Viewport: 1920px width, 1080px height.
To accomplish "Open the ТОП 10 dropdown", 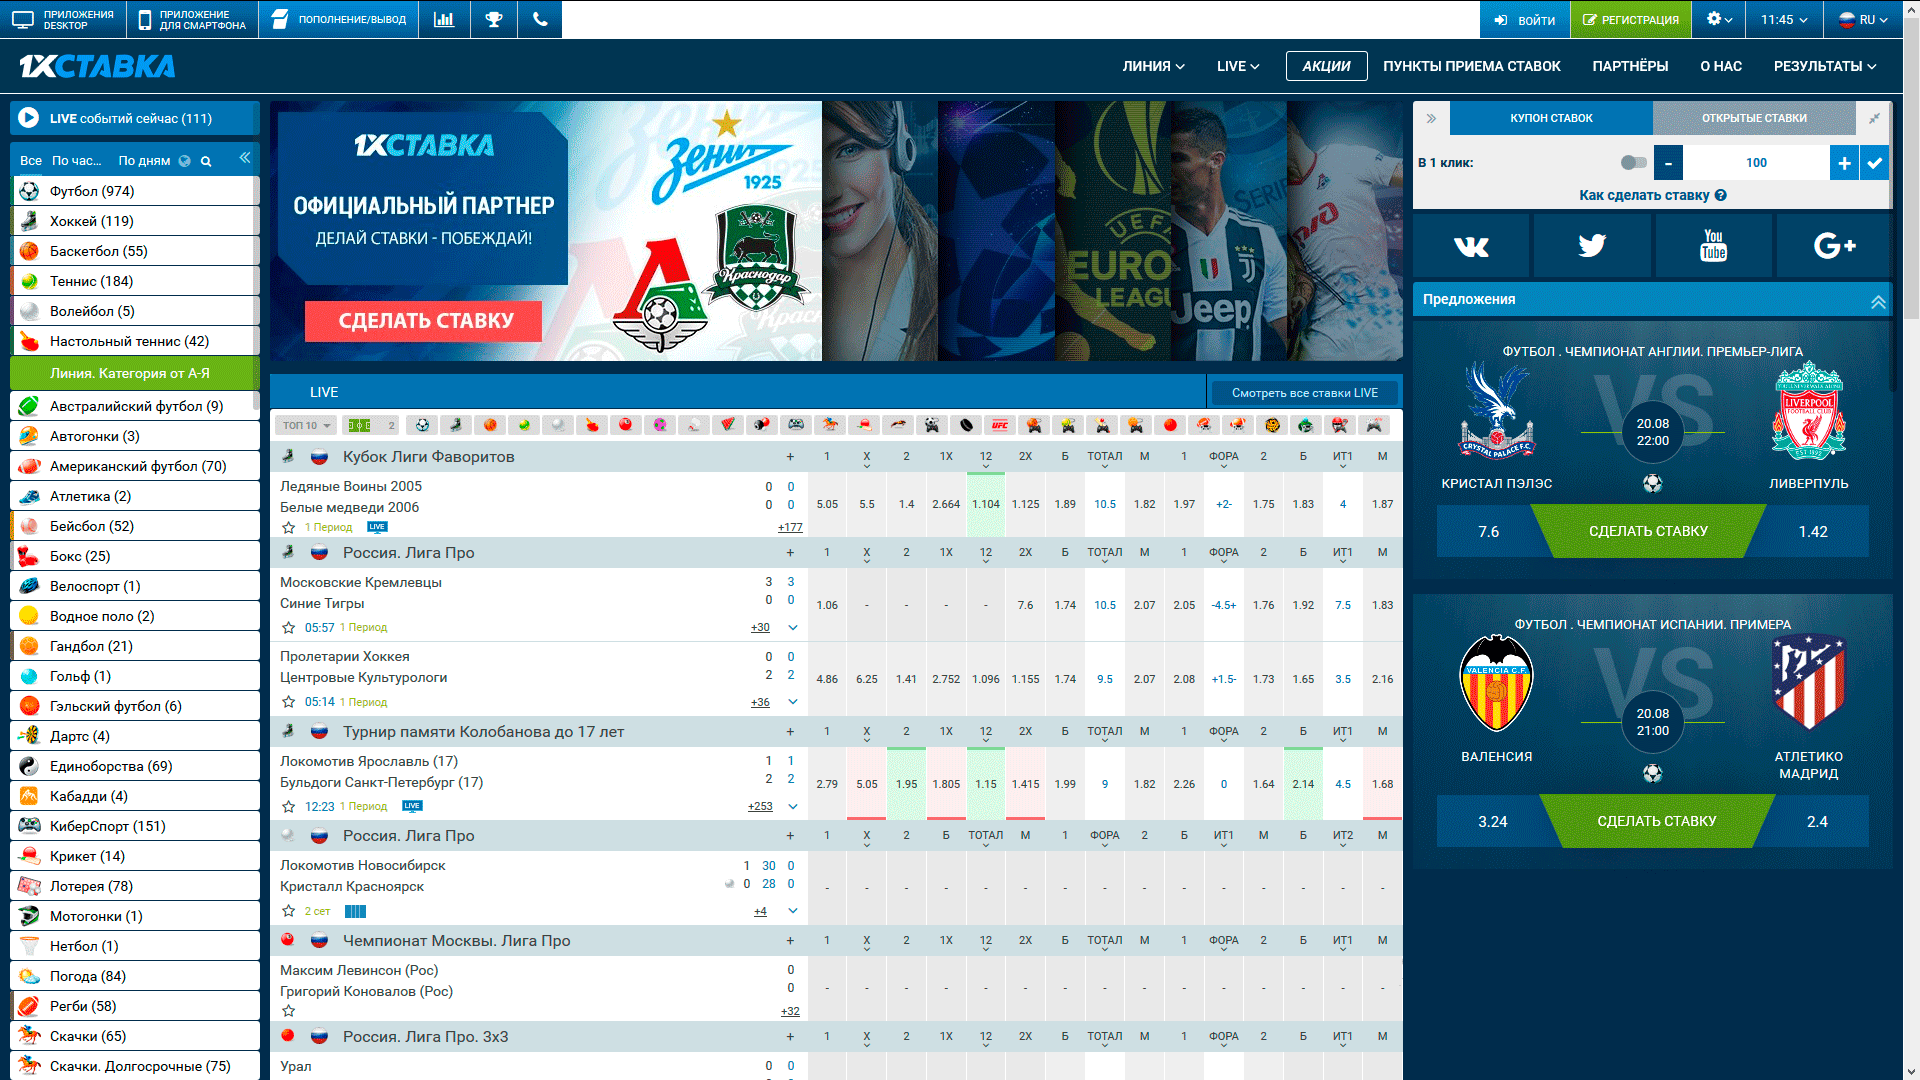I will tap(306, 425).
